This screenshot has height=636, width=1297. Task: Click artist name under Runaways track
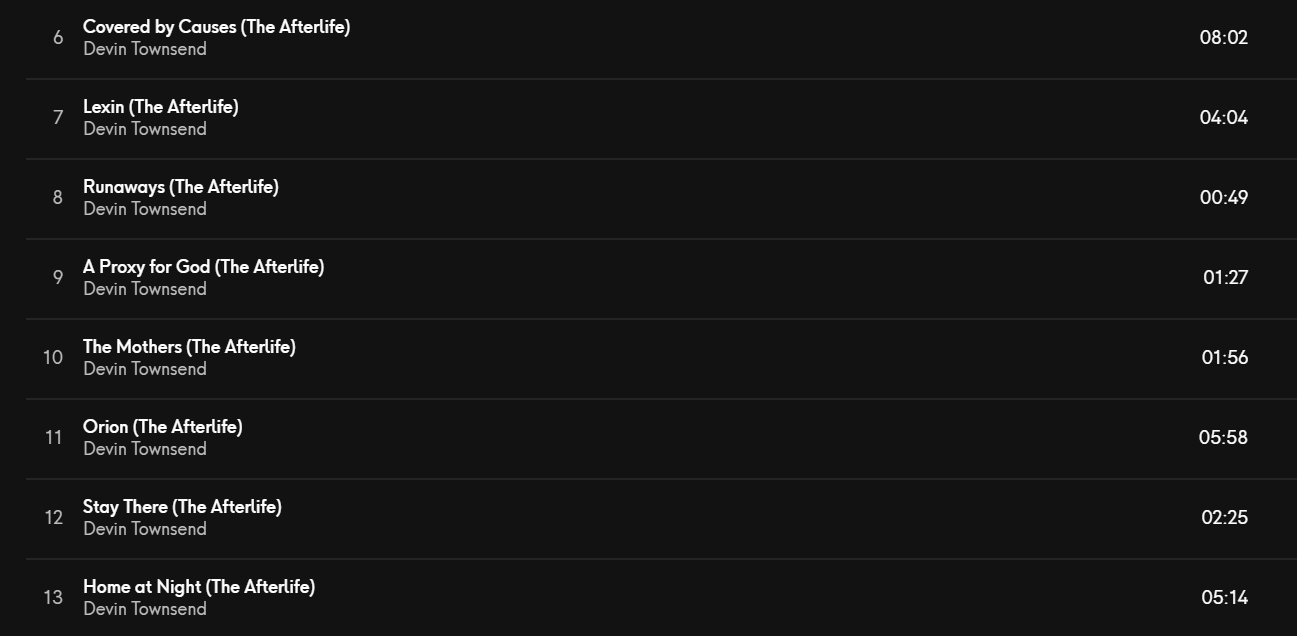pyautogui.click(x=145, y=209)
